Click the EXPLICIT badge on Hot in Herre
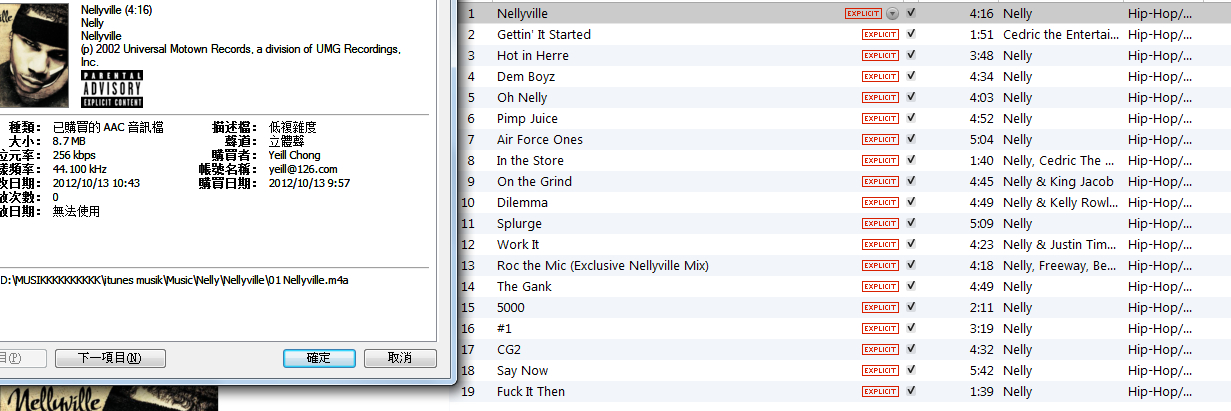The image size is (1231, 411). click(880, 55)
